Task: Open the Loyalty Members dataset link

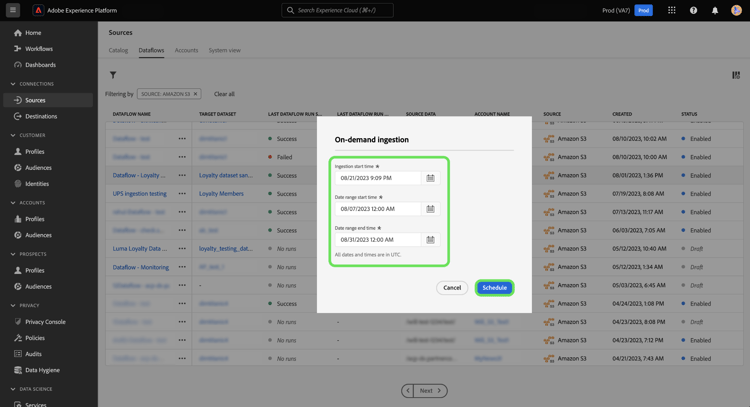Action: [221, 194]
